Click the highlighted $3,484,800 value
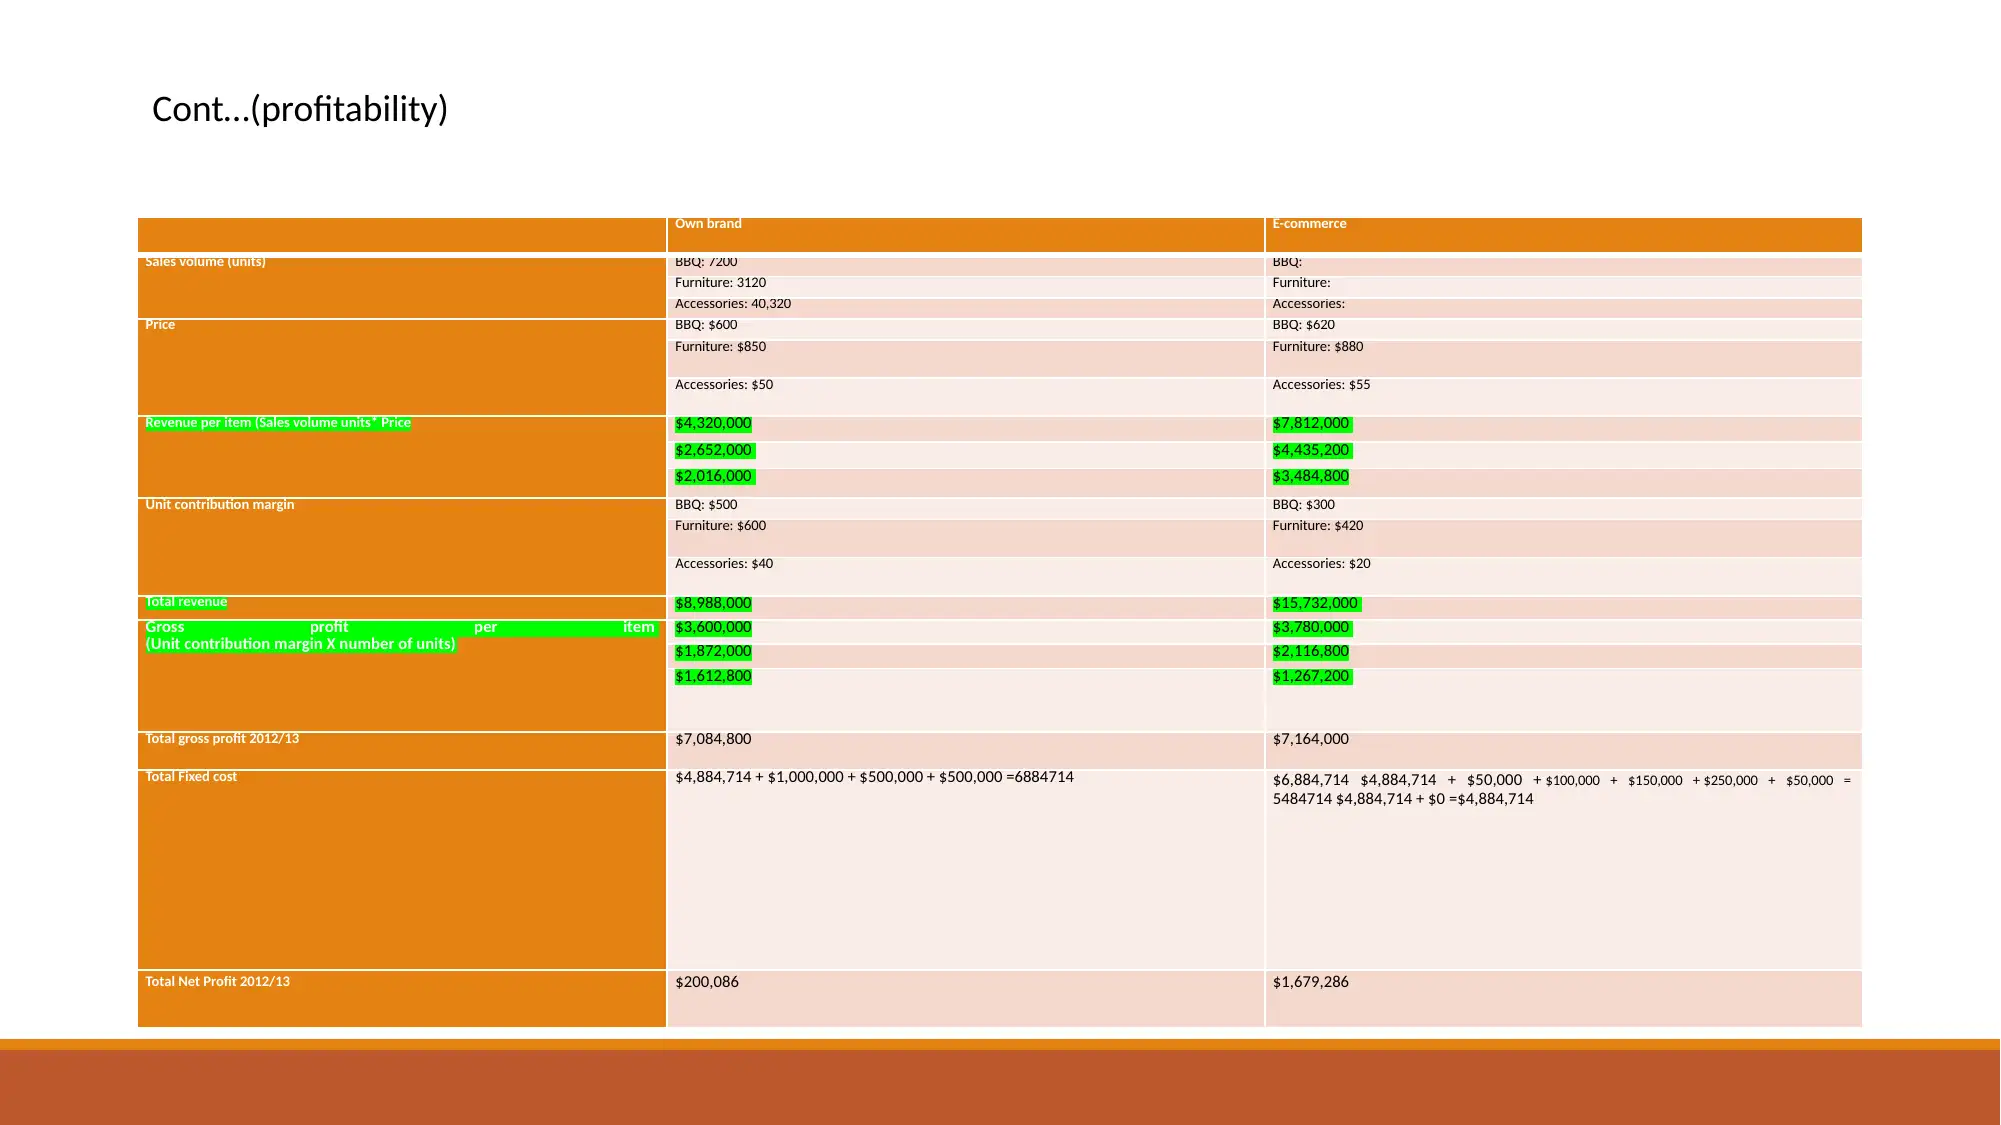The image size is (2001, 1125). coord(1310,477)
